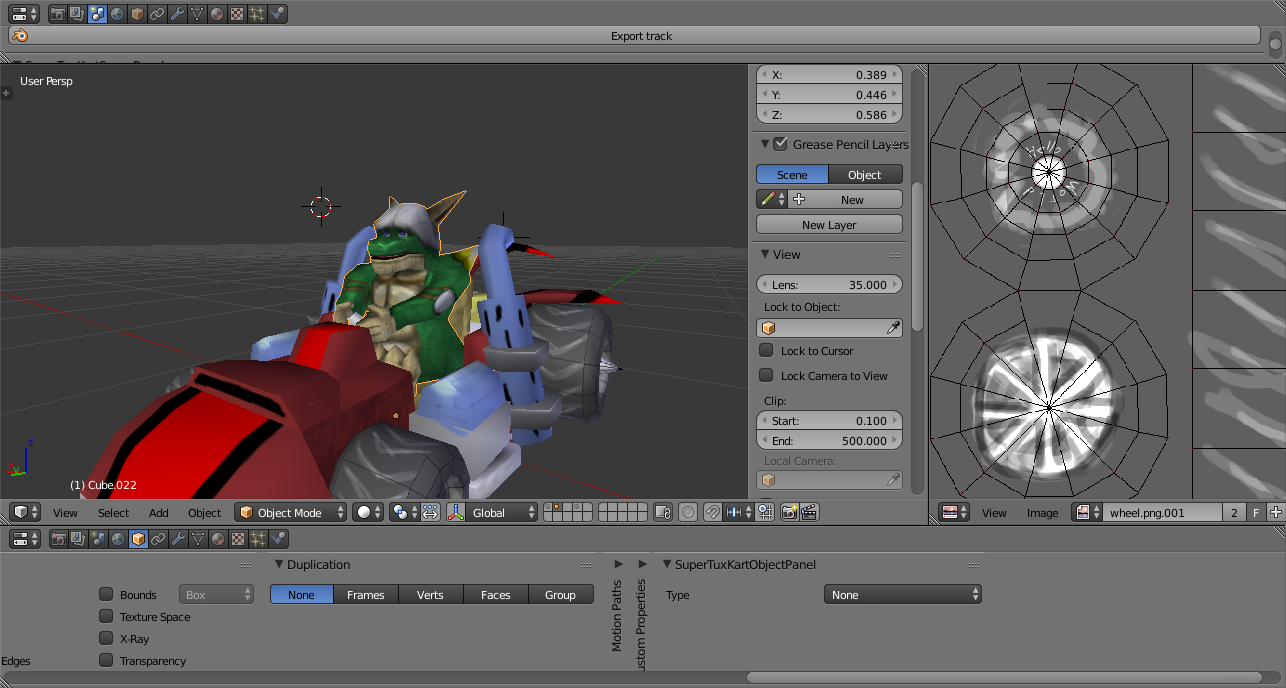Toggle the X-Ray checkbox
1286x688 pixels.
(106, 638)
